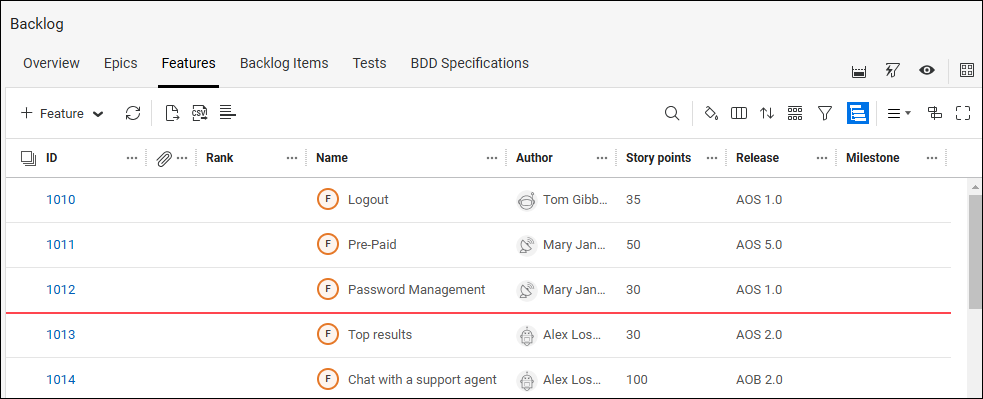Switch to the Backlog Items tab
This screenshot has height=399, width=983.
click(284, 63)
